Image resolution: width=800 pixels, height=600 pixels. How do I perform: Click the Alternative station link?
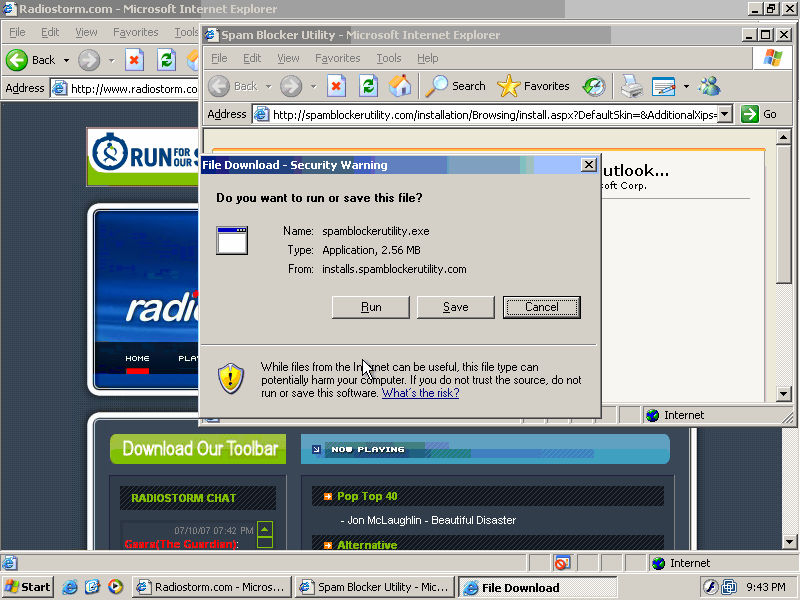(x=367, y=545)
